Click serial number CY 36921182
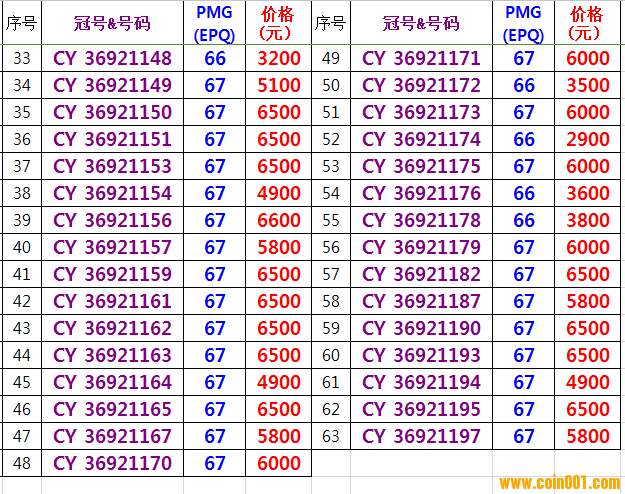 [421, 274]
